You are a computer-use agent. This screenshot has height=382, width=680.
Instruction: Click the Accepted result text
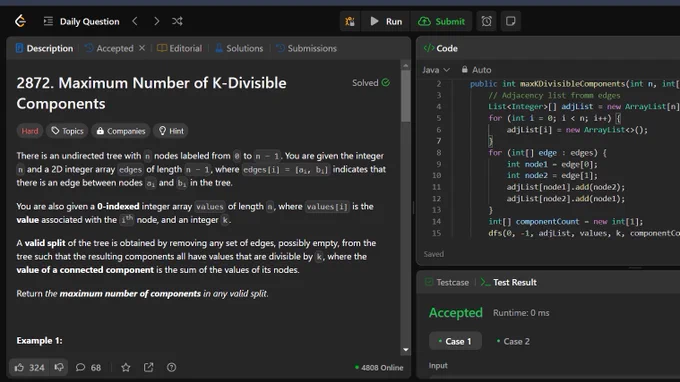pos(456,313)
